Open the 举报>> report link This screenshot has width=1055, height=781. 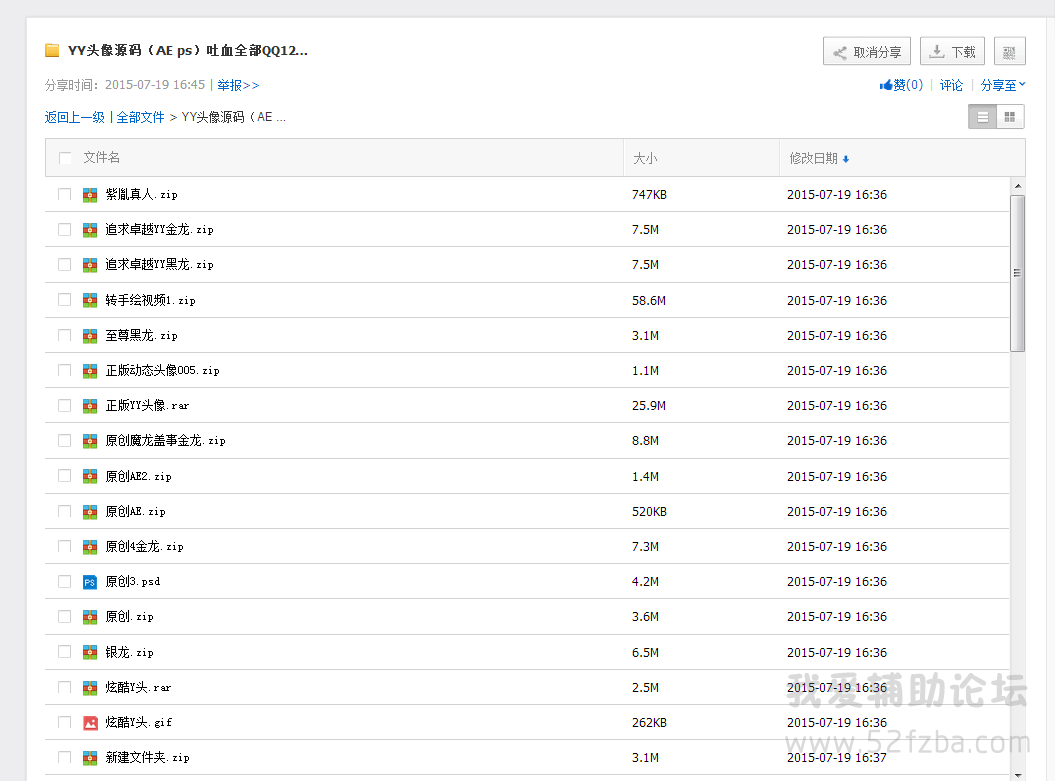[x=238, y=85]
